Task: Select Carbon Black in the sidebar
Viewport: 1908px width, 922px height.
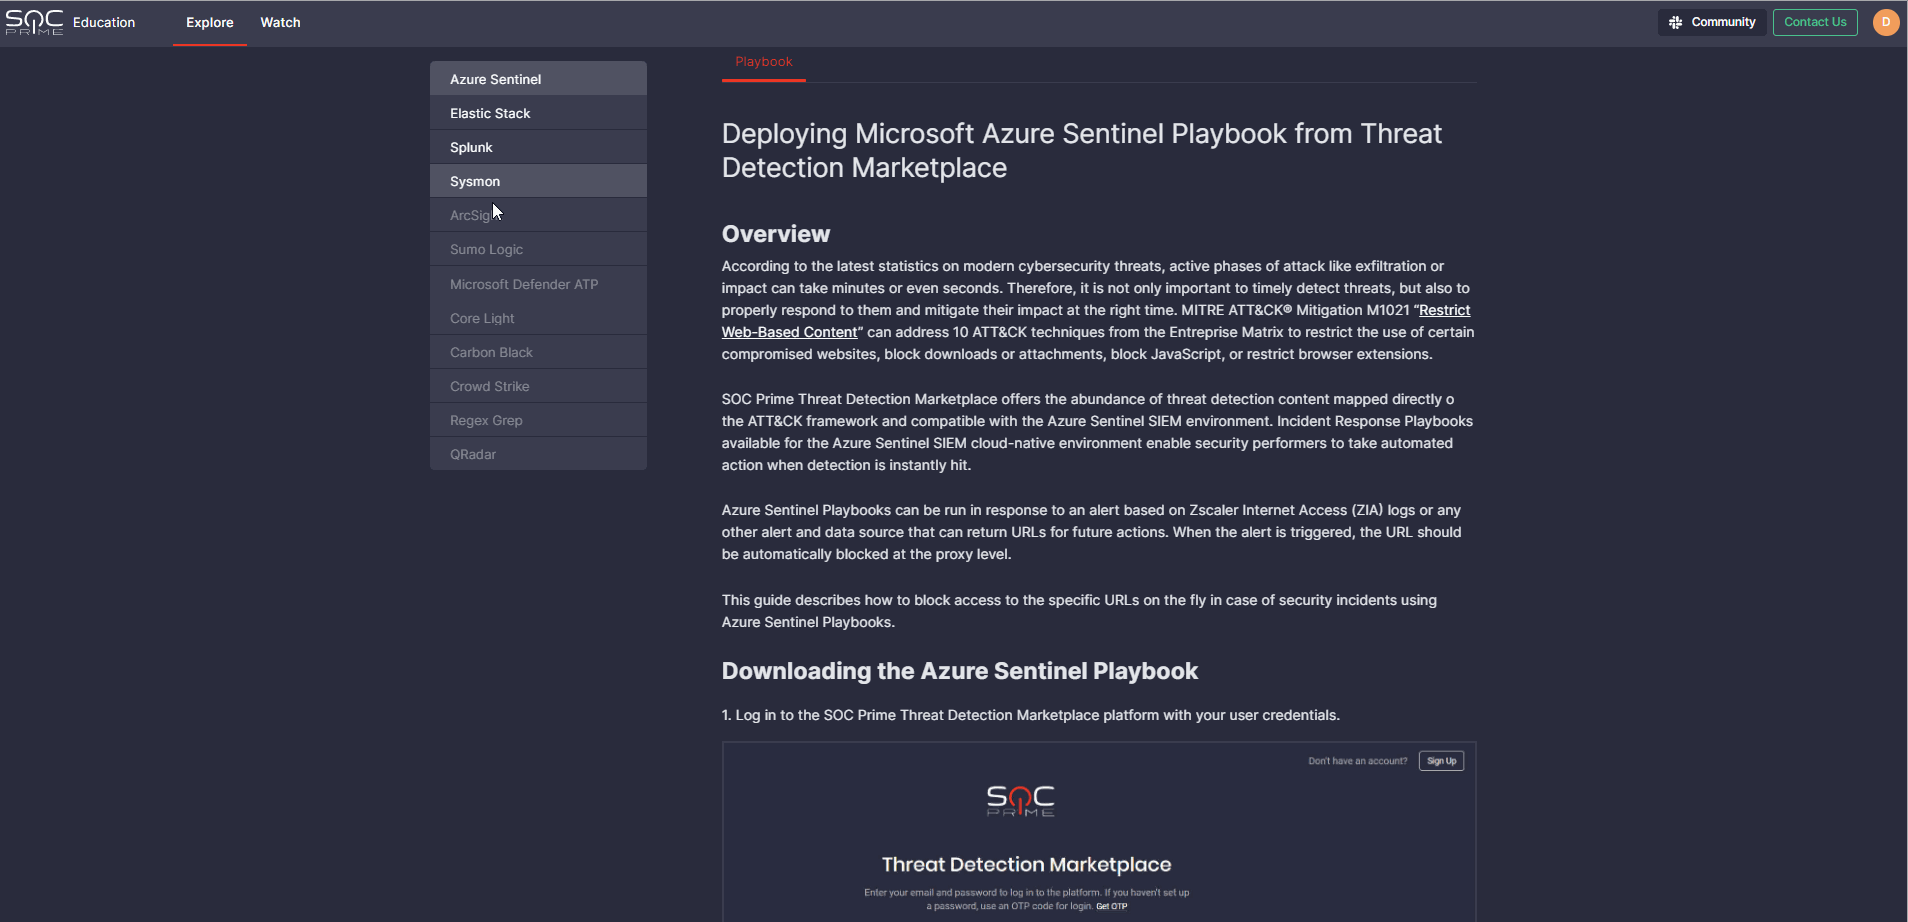Action: [x=538, y=352]
